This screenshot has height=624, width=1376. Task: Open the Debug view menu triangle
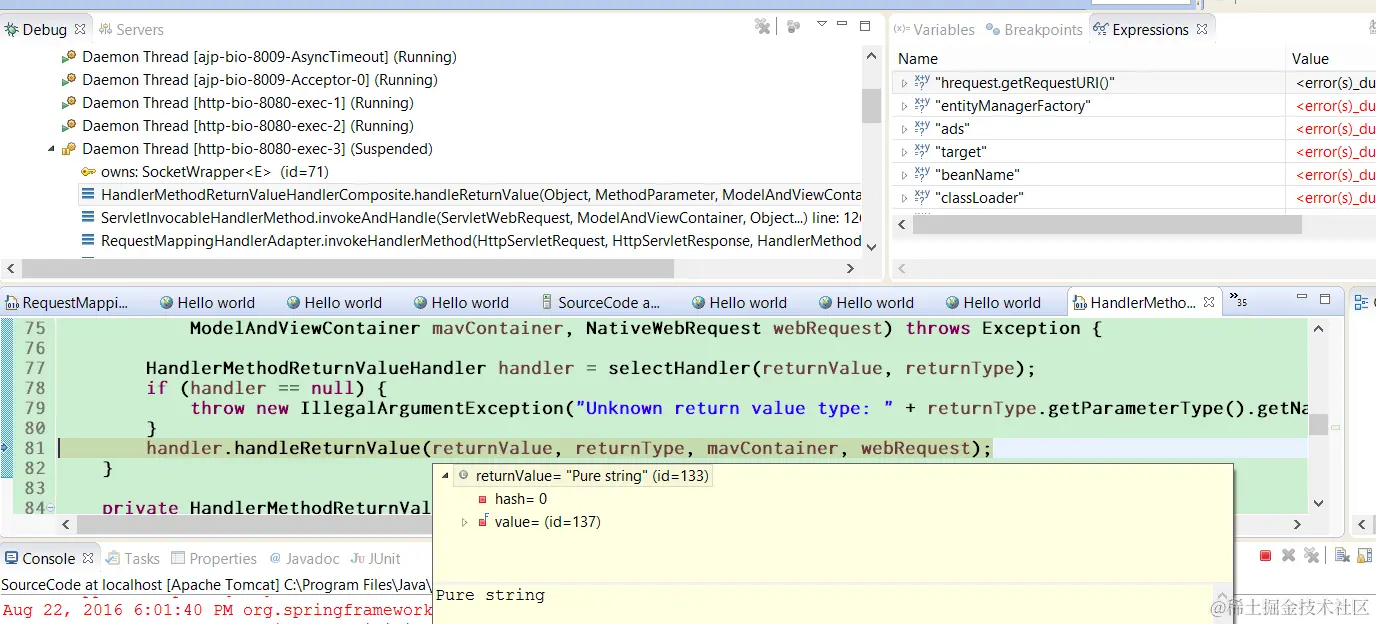822,24
